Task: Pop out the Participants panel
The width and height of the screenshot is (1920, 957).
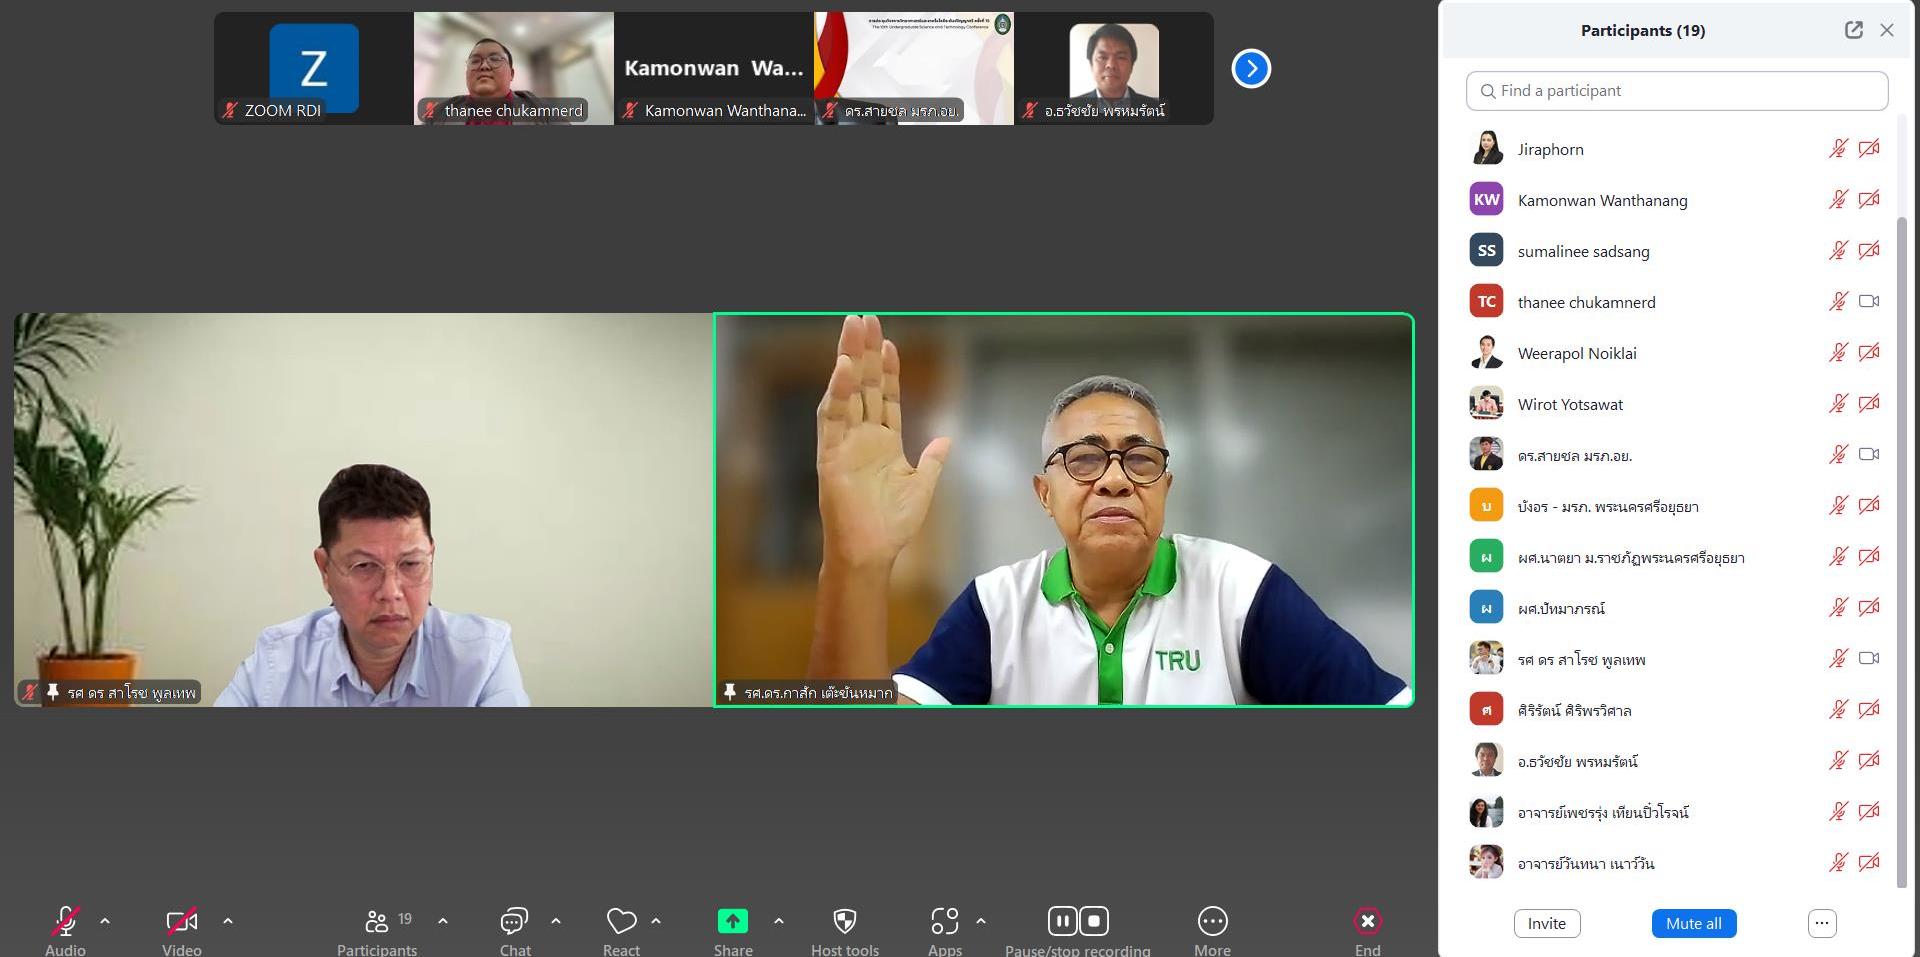Action: [1853, 30]
